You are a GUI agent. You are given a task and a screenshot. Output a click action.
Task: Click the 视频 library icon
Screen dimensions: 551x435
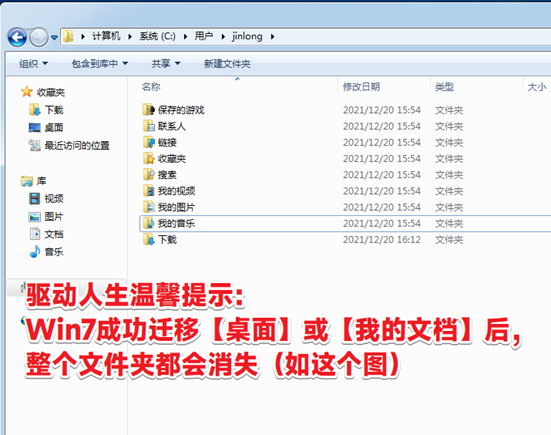(x=34, y=199)
